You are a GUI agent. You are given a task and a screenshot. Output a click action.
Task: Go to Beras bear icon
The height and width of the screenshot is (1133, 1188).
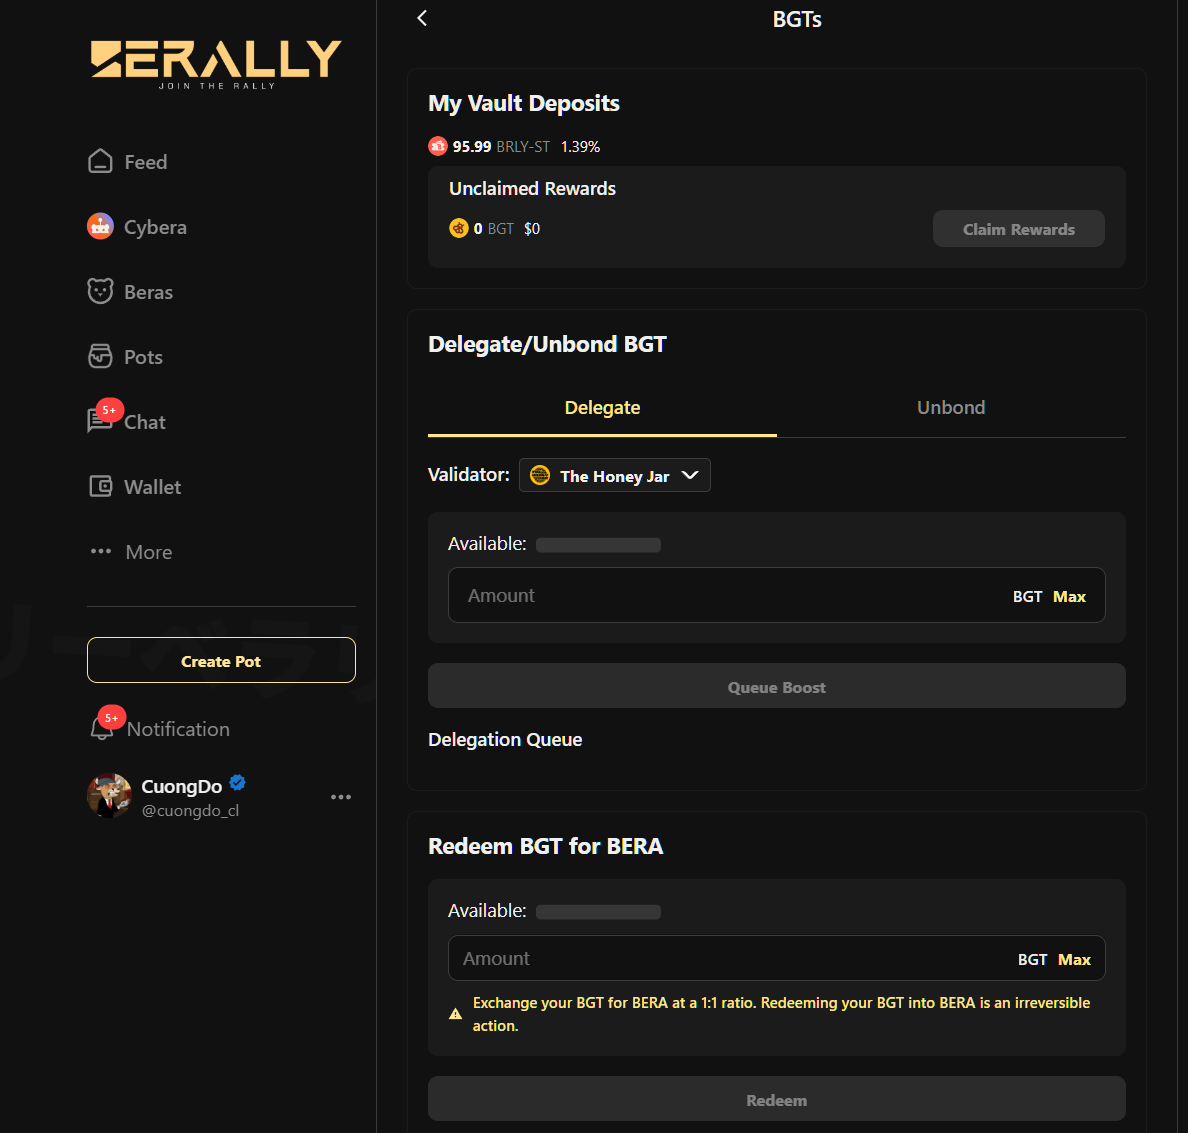(100, 291)
